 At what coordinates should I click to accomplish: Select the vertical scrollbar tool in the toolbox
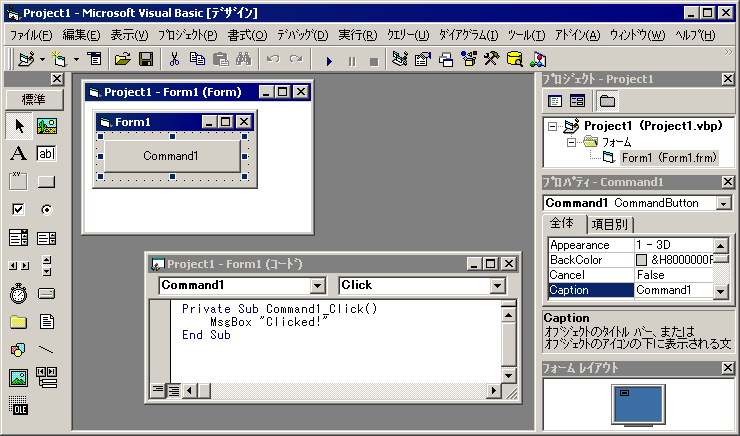47,266
